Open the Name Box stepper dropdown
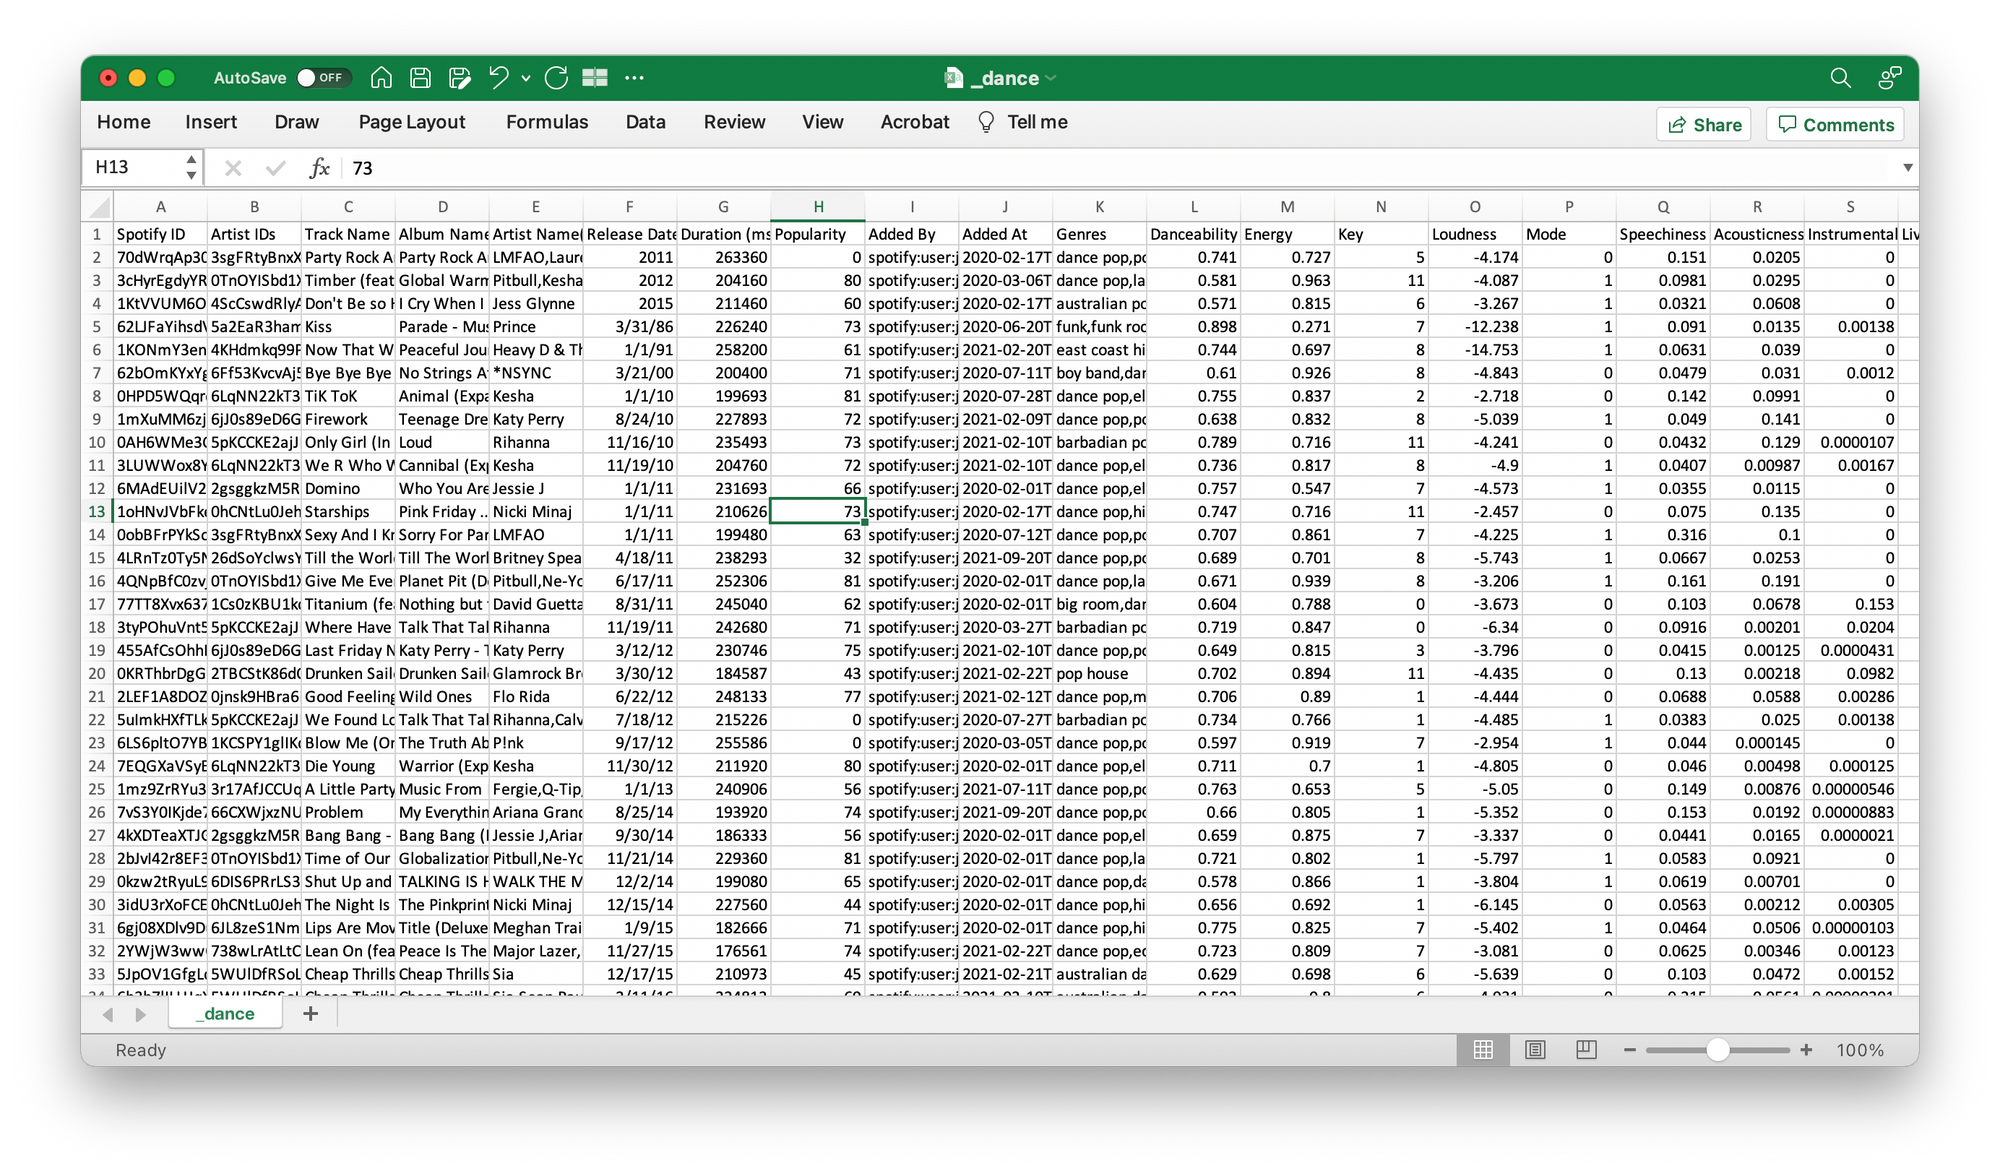This screenshot has width=2000, height=1173. click(190, 166)
